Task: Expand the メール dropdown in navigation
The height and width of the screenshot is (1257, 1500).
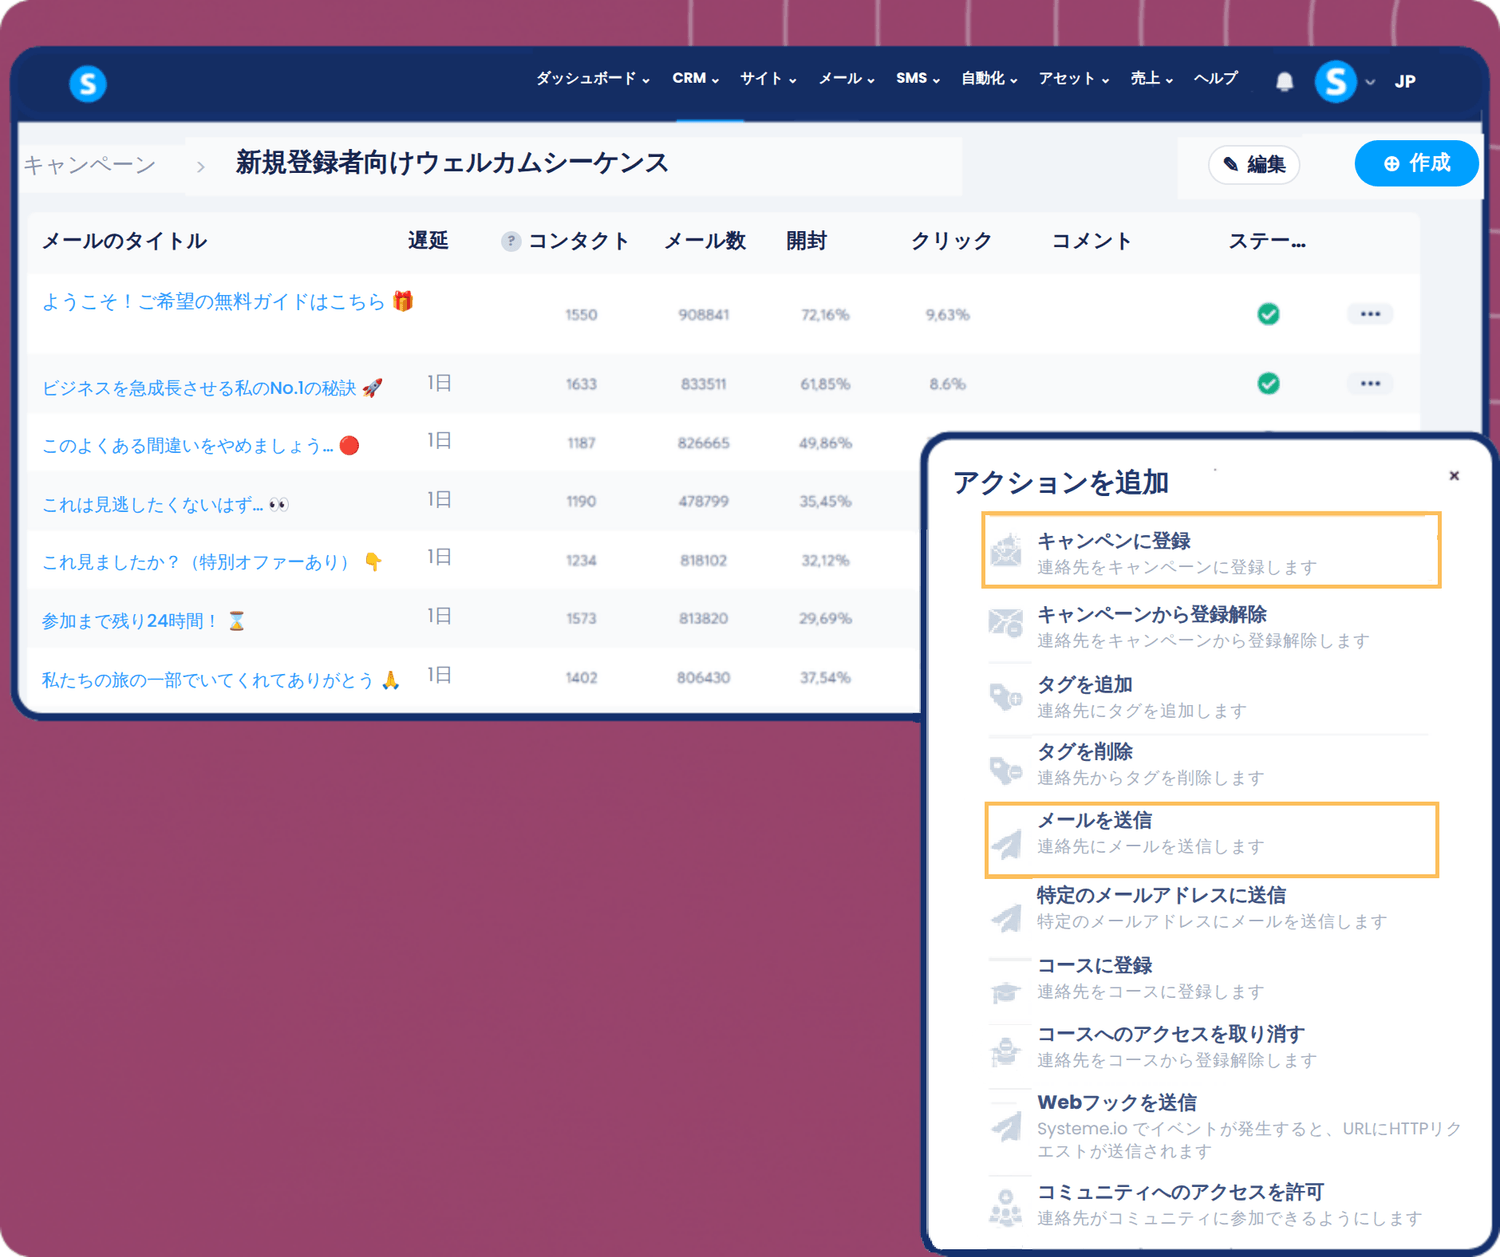Action: (x=847, y=79)
